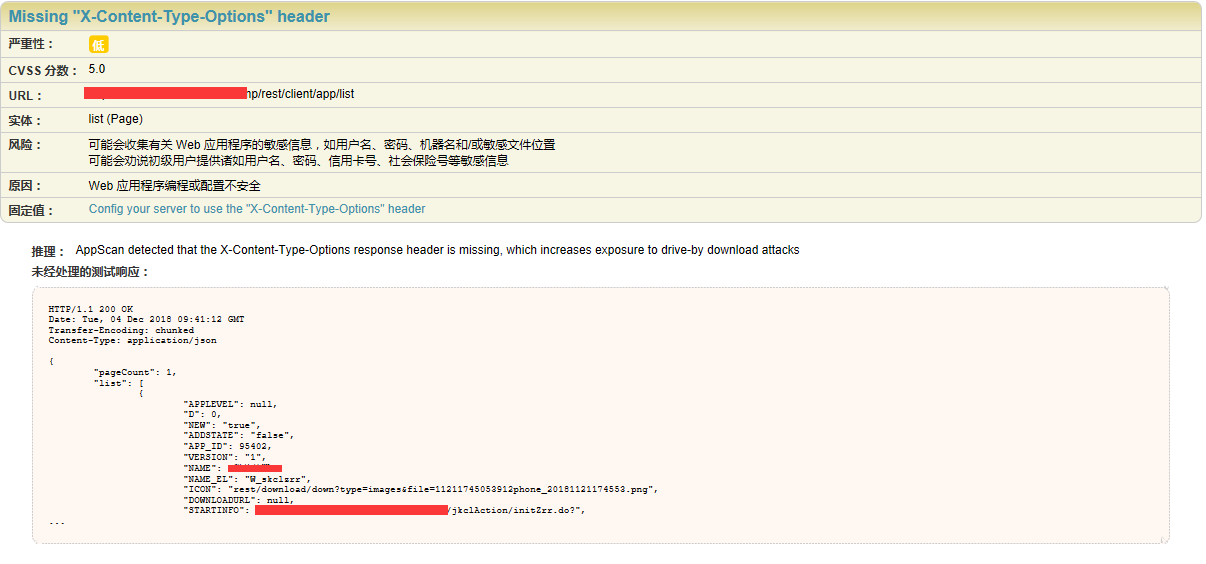Click the "list": [ JSON line
Screen dimensions: 1206x564
point(118,383)
